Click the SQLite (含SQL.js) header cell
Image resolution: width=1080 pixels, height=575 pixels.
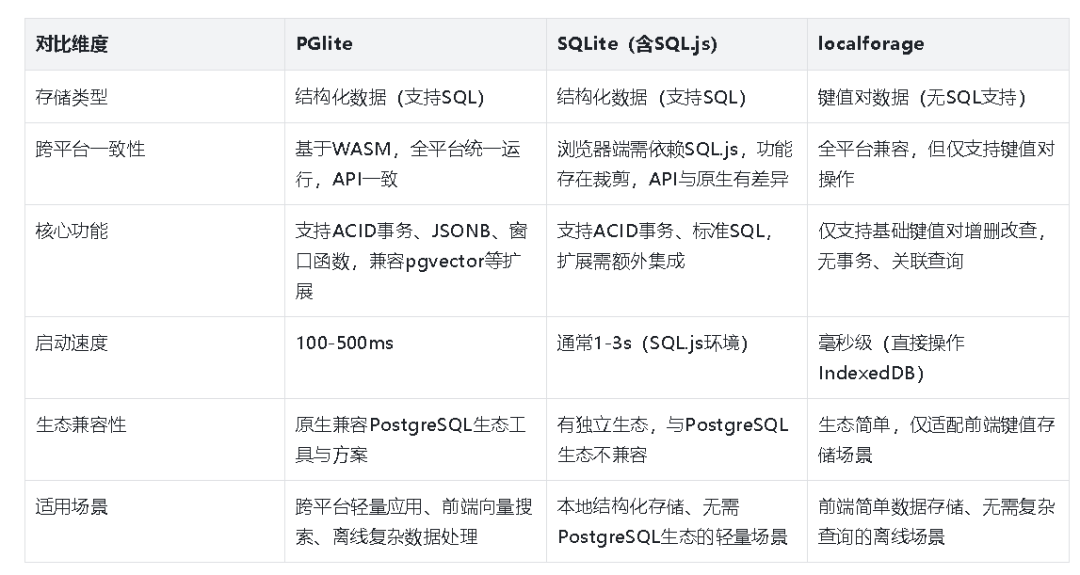[x=676, y=44]
